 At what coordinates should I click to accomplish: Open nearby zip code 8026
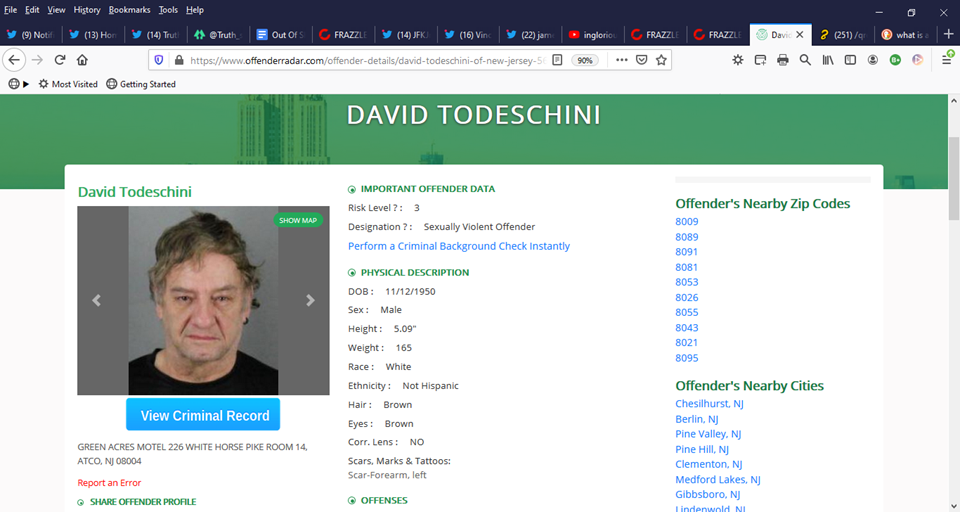pyautogui.click(x=687, y=297)
